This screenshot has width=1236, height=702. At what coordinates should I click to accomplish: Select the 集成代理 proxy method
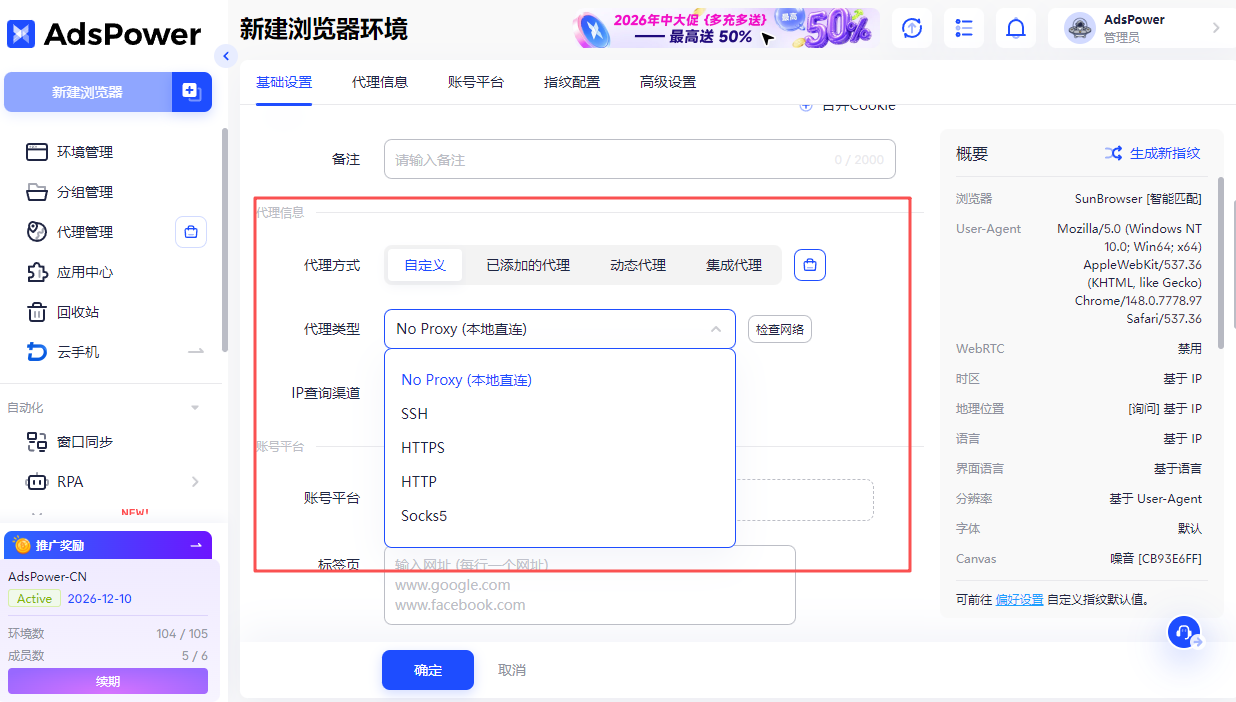[x=734, y=265]
